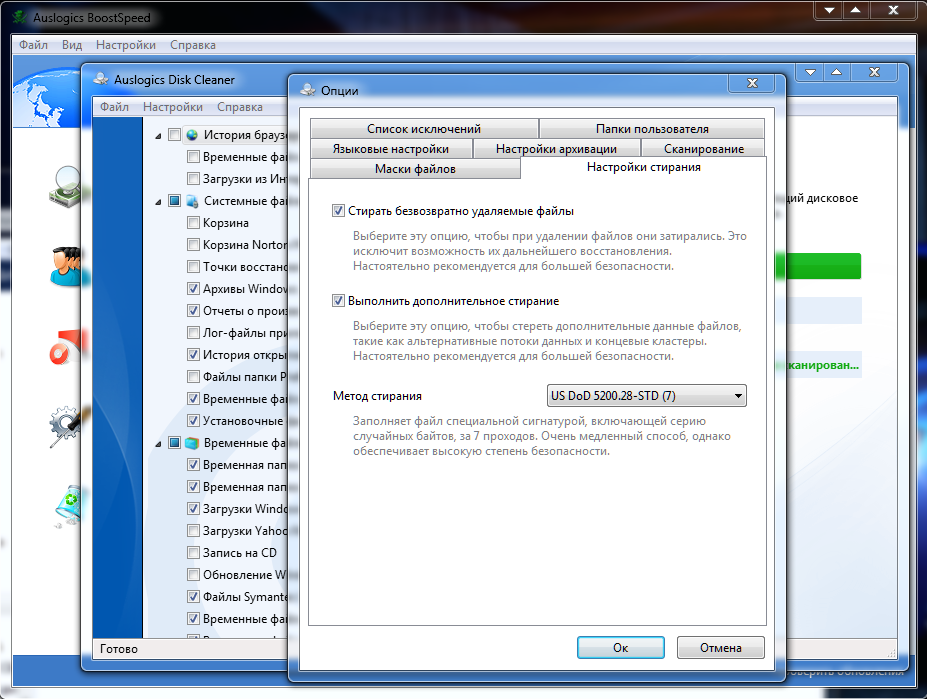Image resolution: width=927 pixels, height=699 pixels.
Task: Click the users icon in BoostSpeed sidebar
Action: tap(67, 266)
